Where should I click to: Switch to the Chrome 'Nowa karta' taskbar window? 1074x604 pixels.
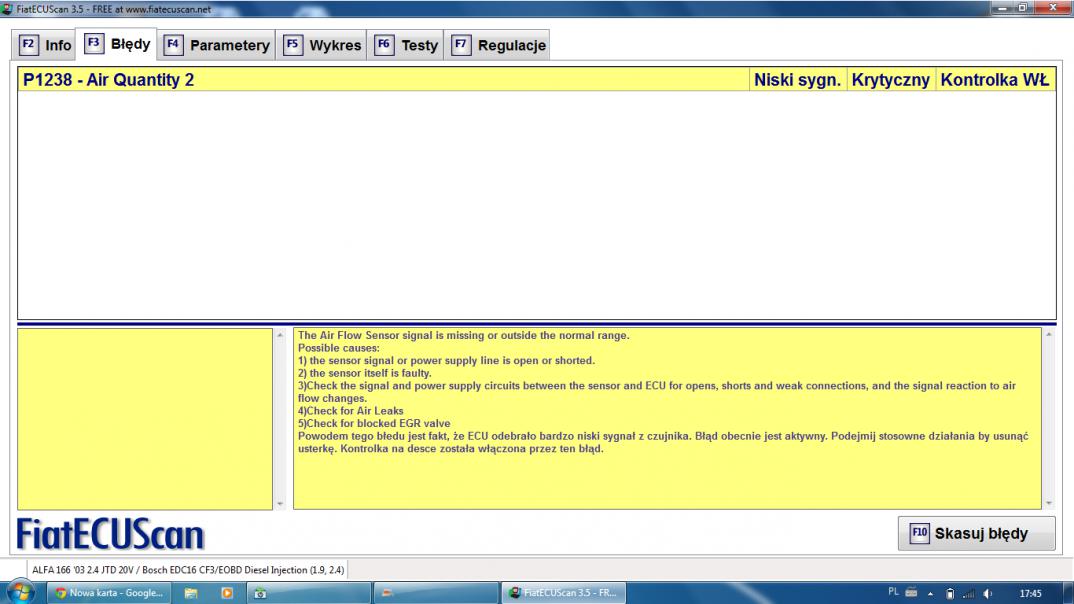(109, 593)
